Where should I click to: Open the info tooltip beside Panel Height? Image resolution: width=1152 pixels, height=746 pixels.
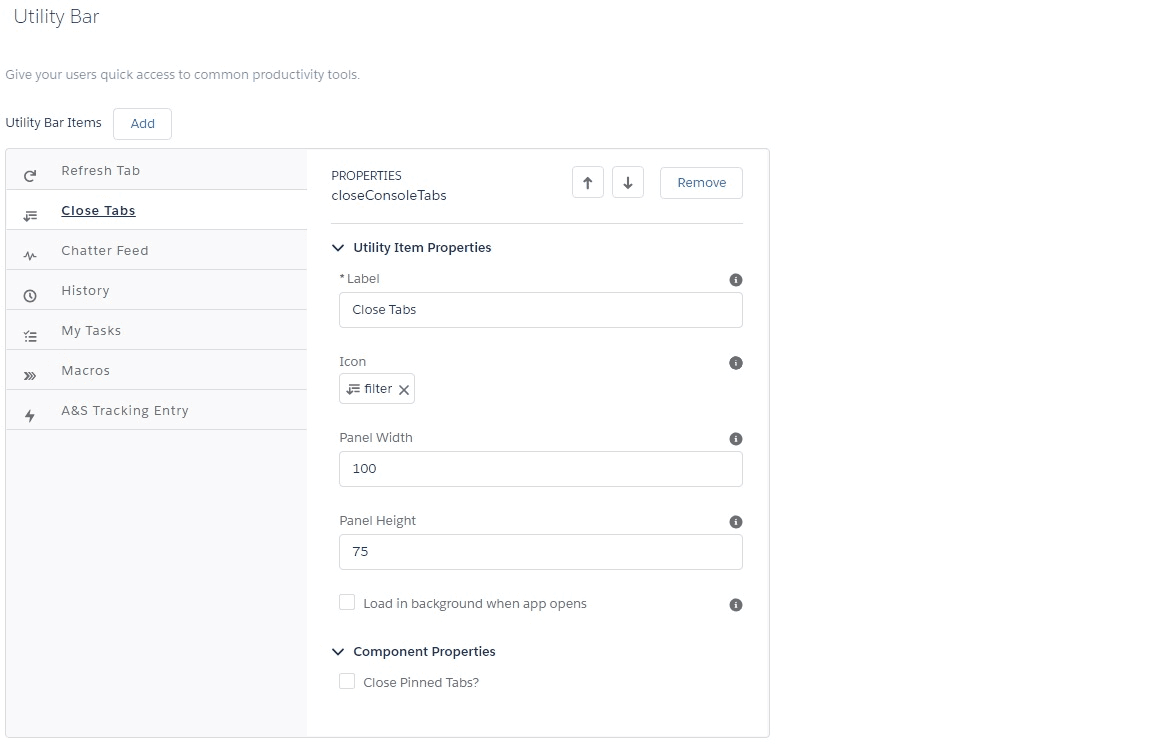pos(735,522)
